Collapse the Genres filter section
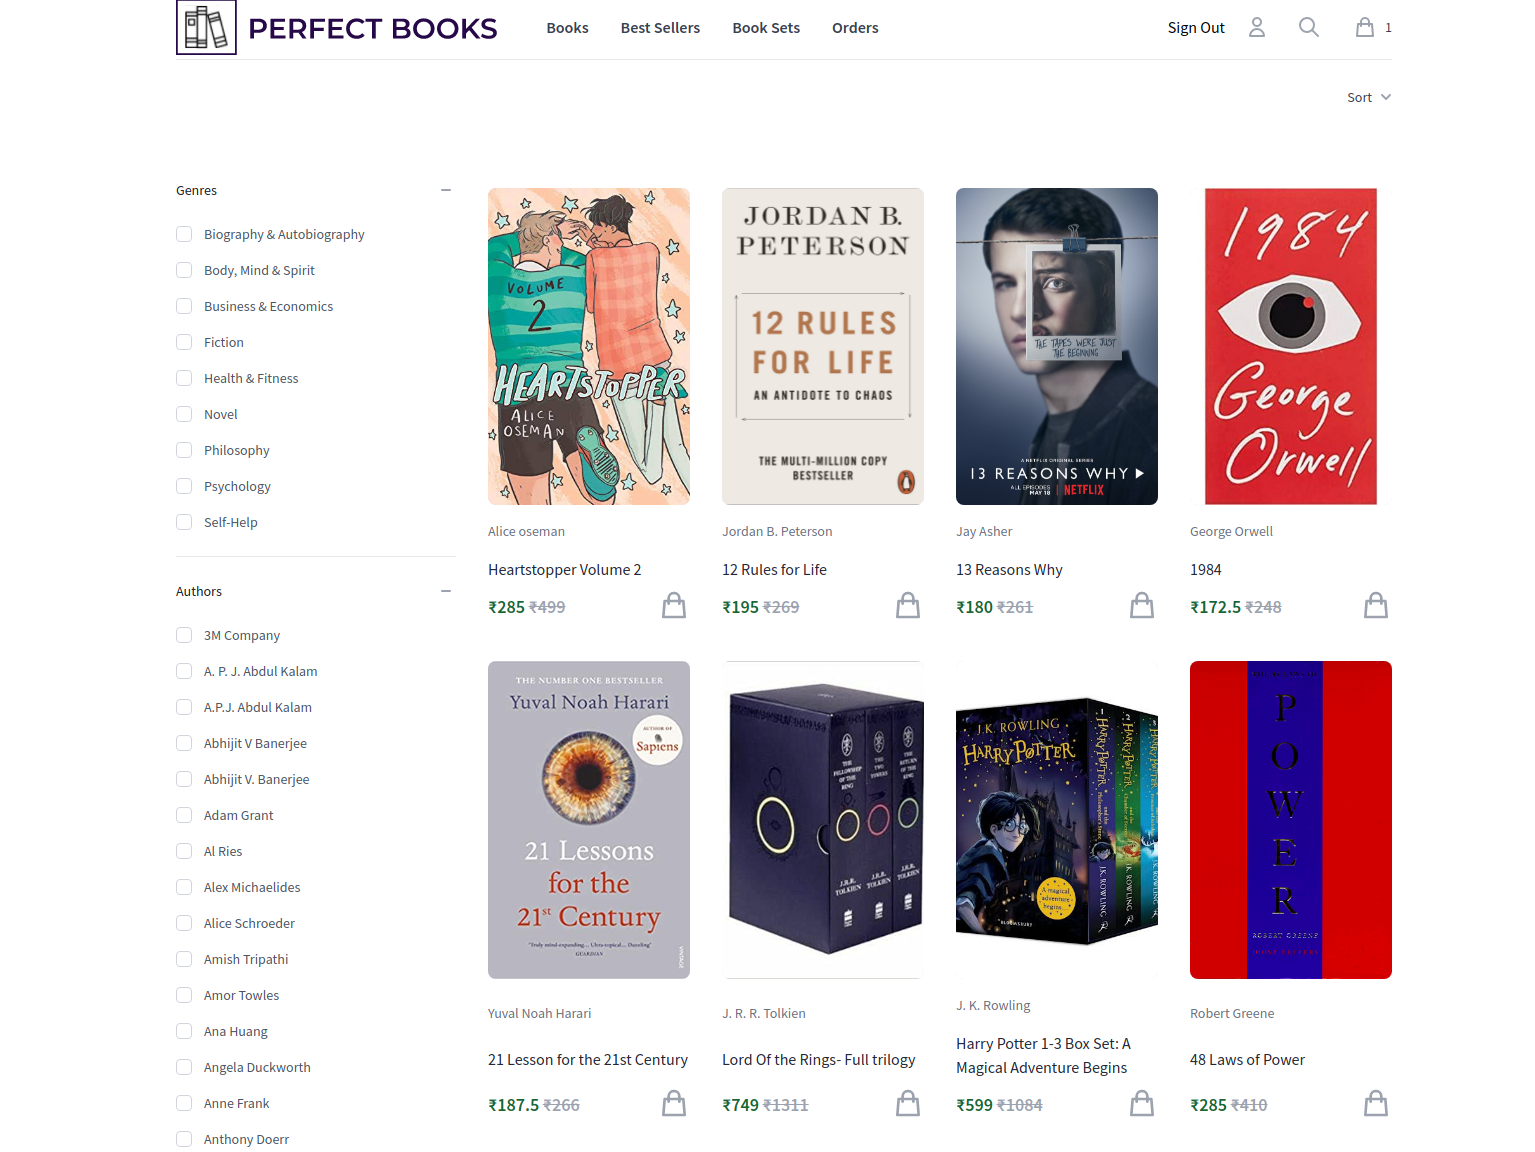Screen dimensions: 1535x1152 446,190
